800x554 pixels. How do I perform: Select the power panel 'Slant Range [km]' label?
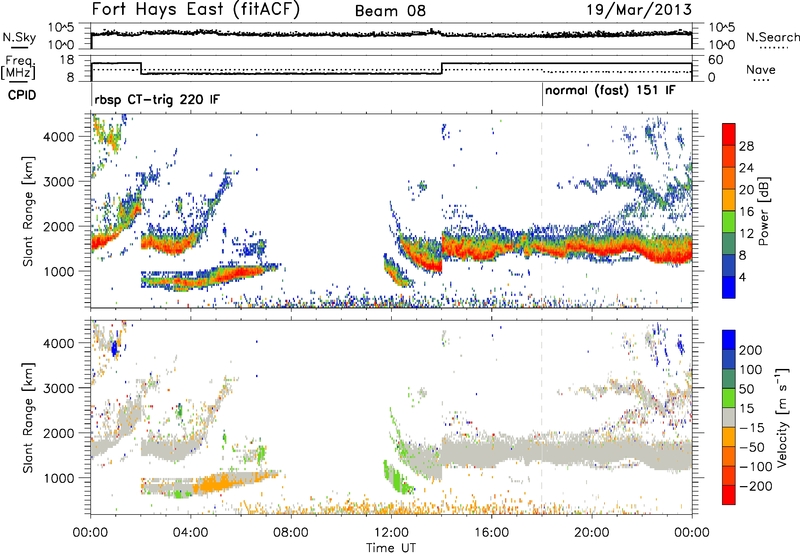coord(28,211)
